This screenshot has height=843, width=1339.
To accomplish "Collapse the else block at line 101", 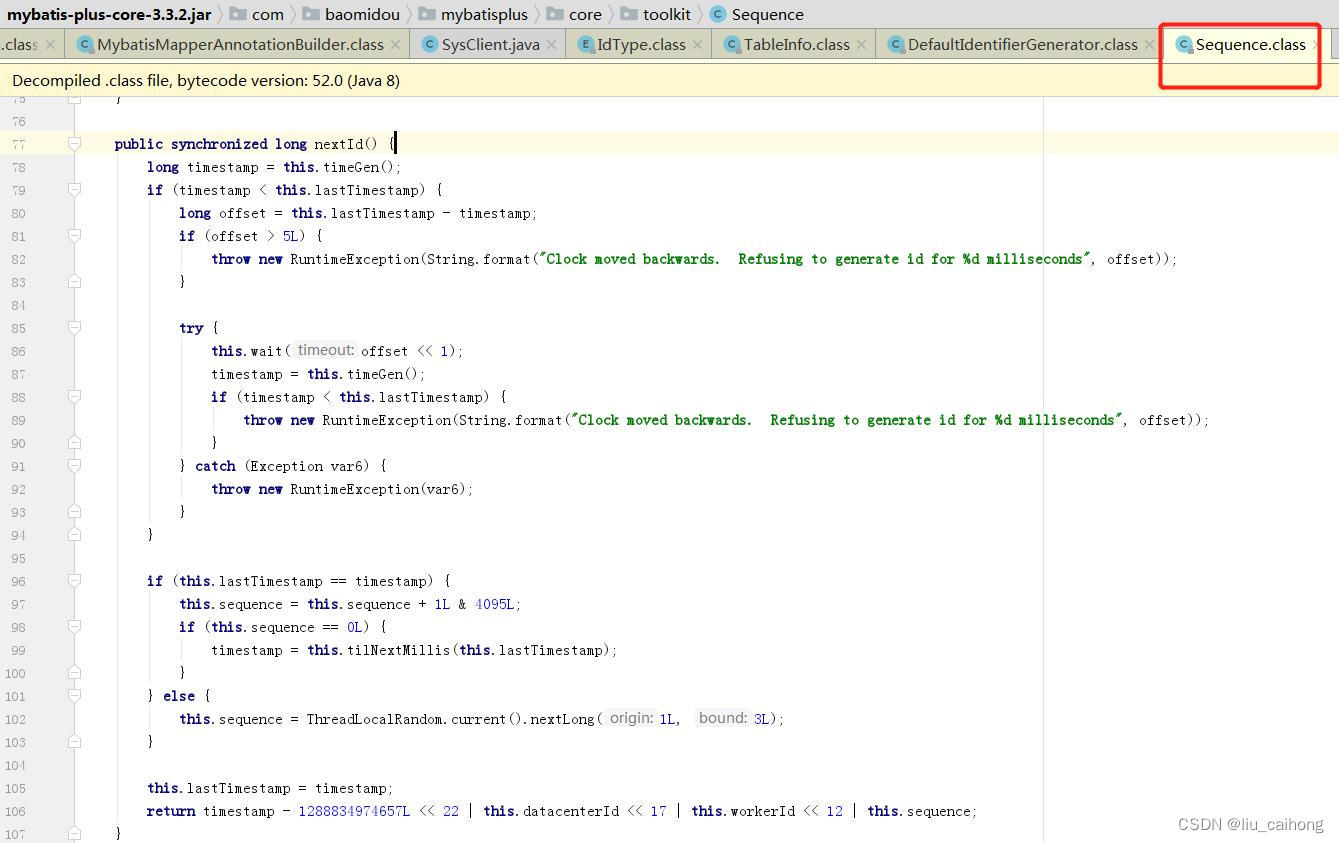I will pyautogui.click(x=74, y=696).
